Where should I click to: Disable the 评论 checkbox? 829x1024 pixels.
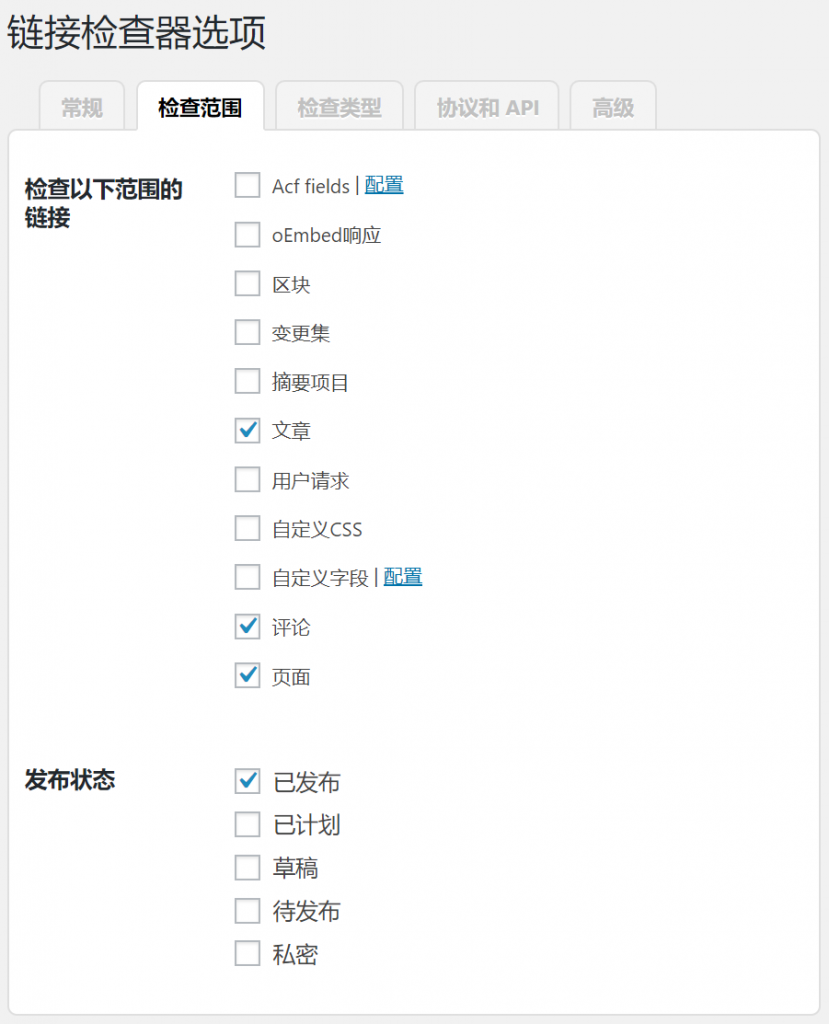(247, 627)
